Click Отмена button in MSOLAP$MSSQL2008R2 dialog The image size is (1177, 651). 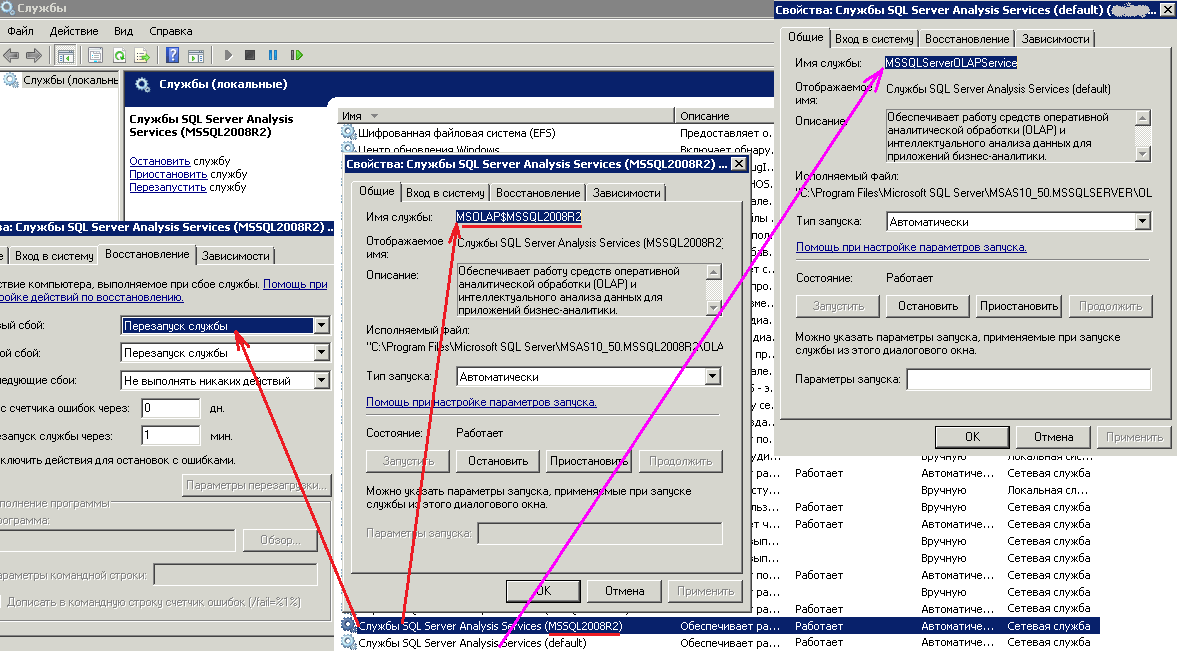[625, 591]
